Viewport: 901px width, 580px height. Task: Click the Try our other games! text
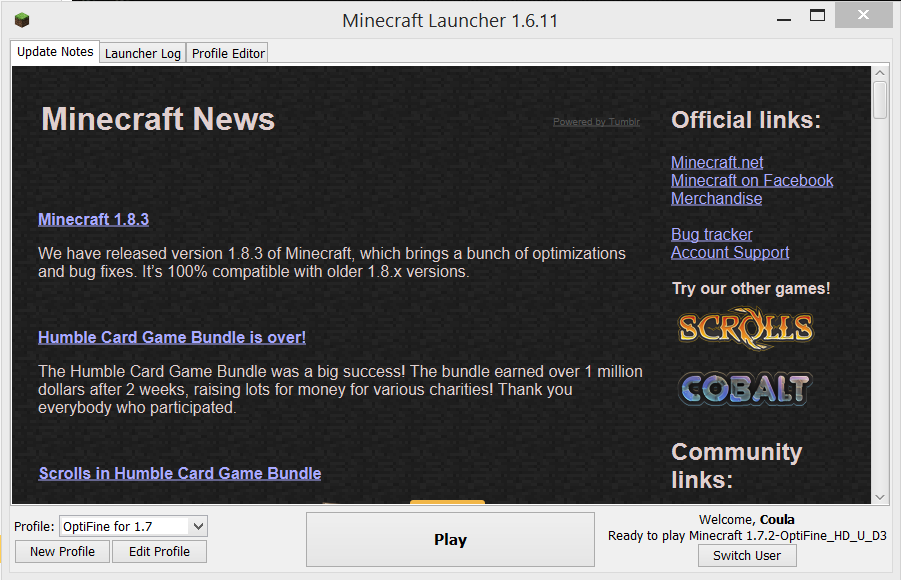coord(751,289)
